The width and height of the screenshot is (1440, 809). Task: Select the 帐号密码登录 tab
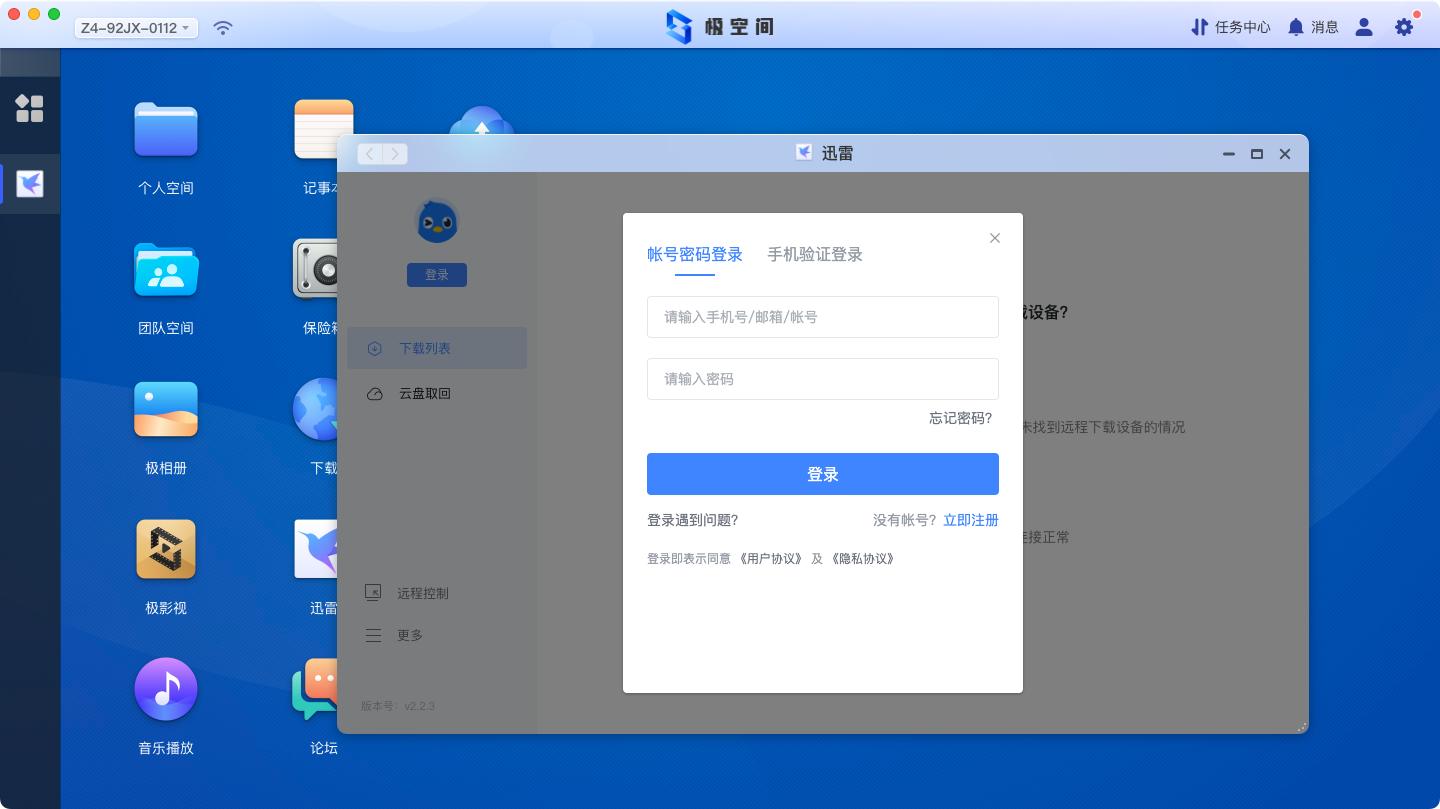coord(694,254)
